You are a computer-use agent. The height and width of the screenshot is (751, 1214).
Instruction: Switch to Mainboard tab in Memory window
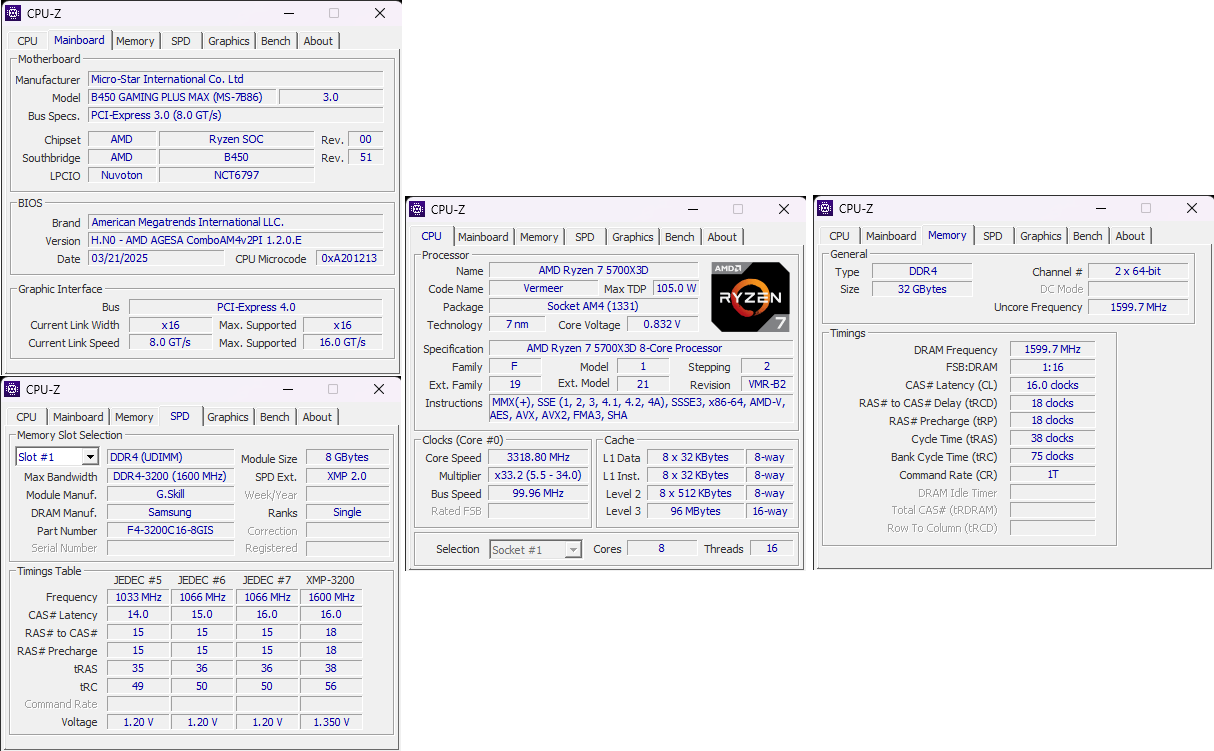[891, 236]
